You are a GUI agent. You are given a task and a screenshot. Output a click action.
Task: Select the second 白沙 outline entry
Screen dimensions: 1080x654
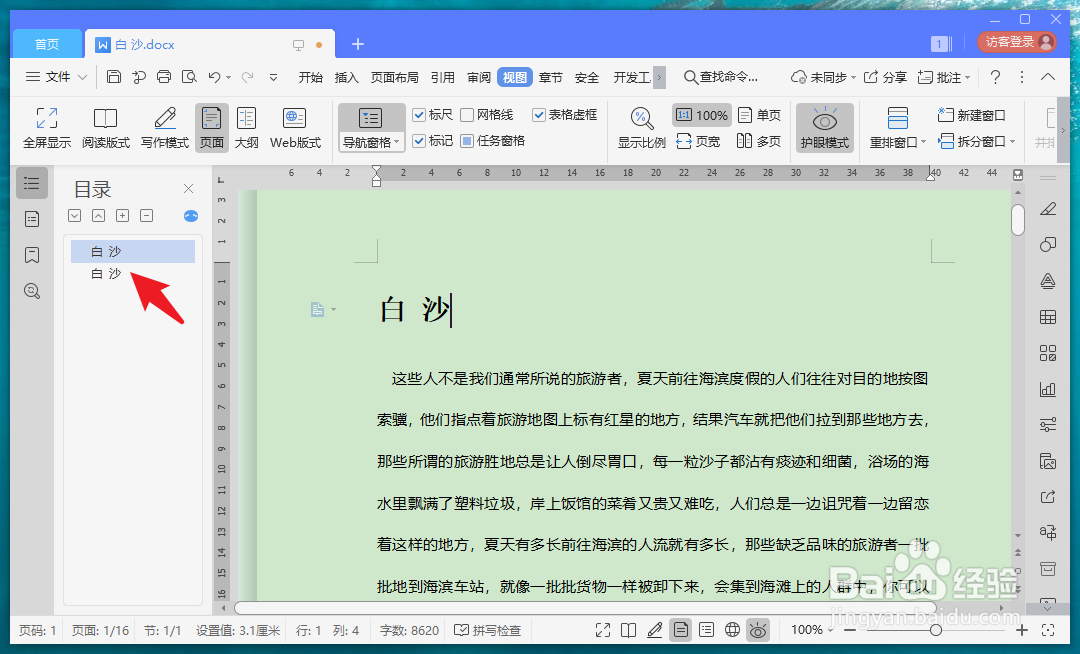pyautogui.click(x=107, y=273)
